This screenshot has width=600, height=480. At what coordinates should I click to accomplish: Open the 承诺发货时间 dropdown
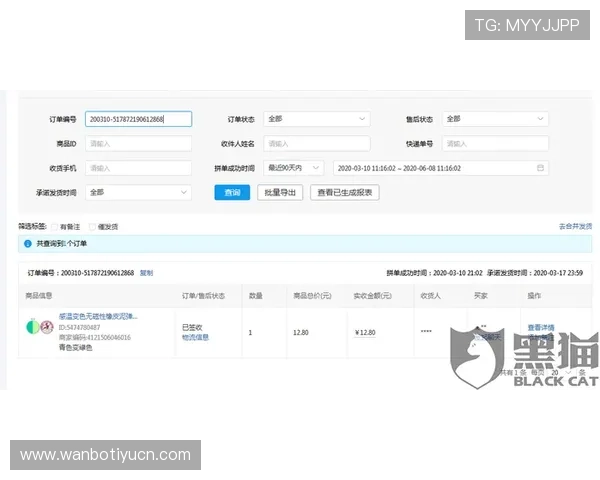(138, 193)
